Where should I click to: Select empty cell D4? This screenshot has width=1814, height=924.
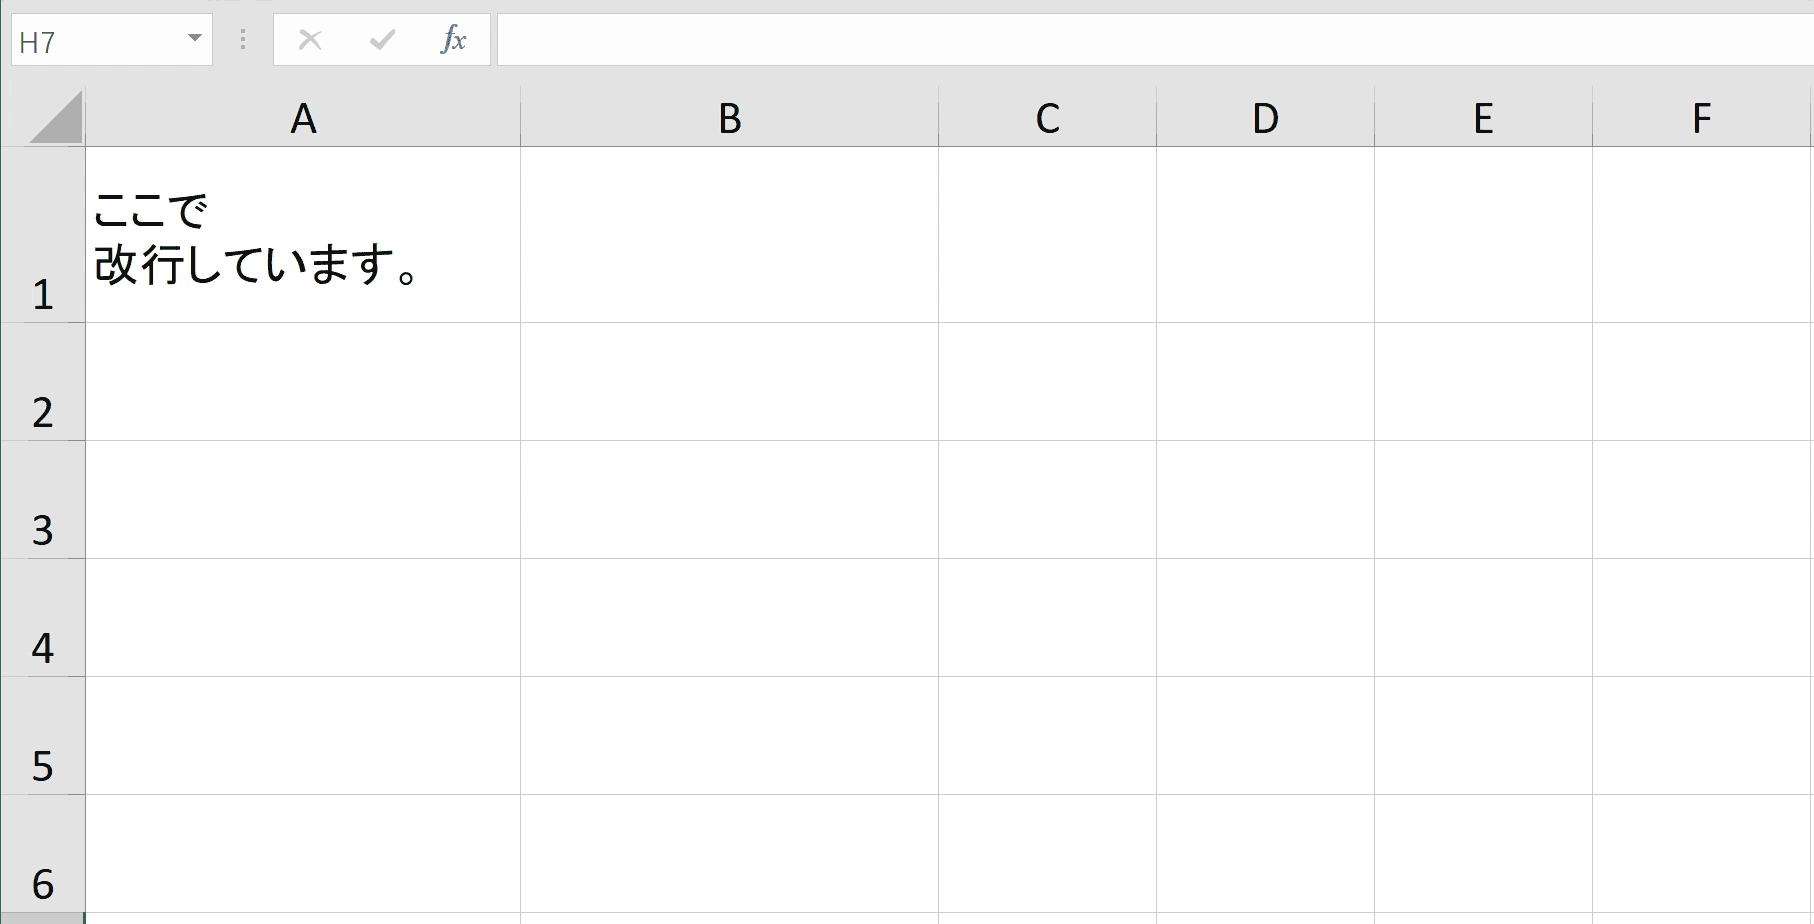point(1265,618)
